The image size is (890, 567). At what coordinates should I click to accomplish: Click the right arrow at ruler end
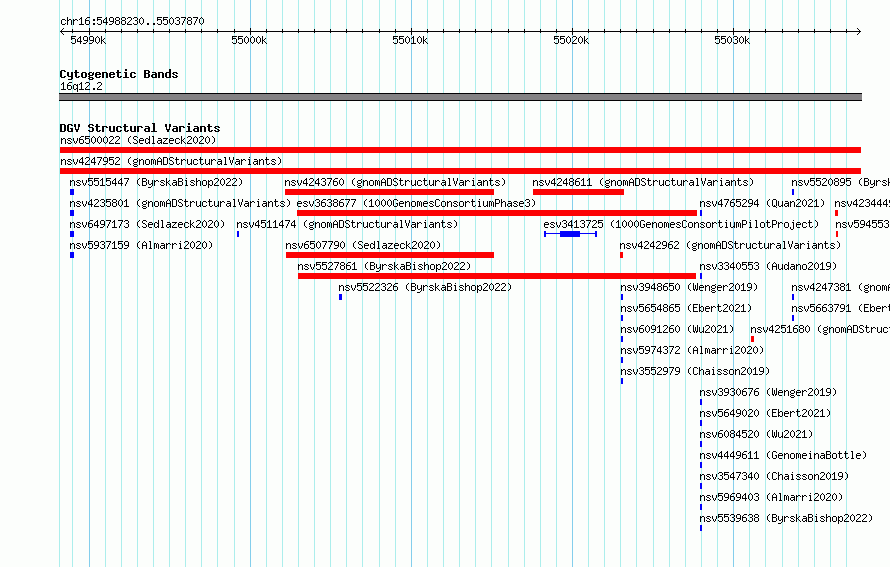pyautogui.click(x=859, y=31)
